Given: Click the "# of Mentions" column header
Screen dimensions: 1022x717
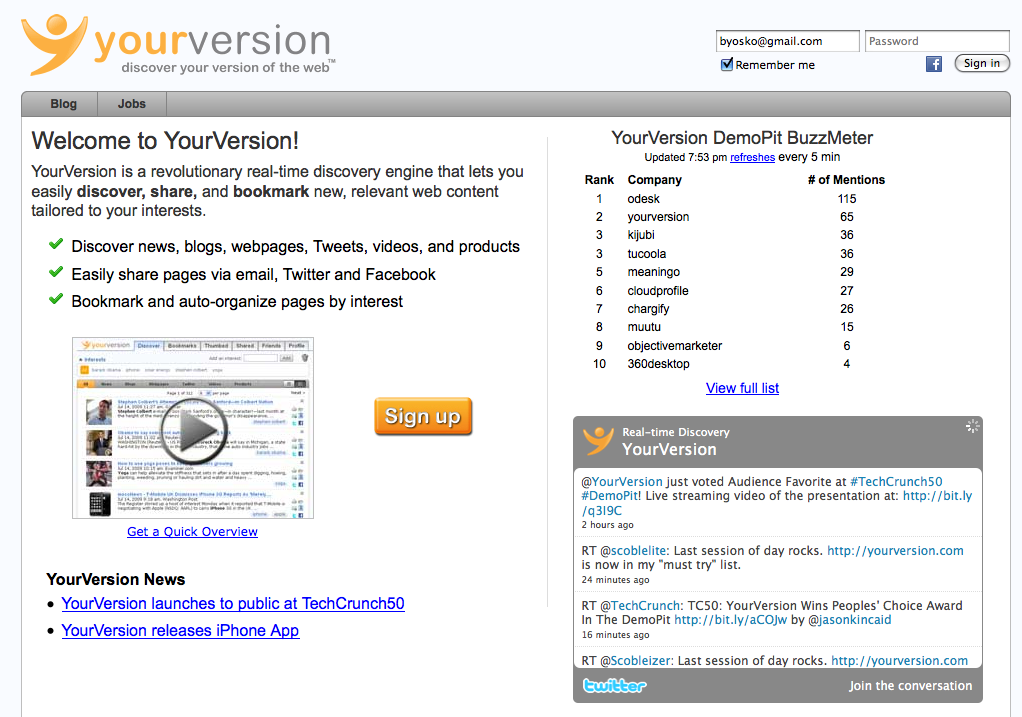Looking at the screenshot, I should click(846, 180).
